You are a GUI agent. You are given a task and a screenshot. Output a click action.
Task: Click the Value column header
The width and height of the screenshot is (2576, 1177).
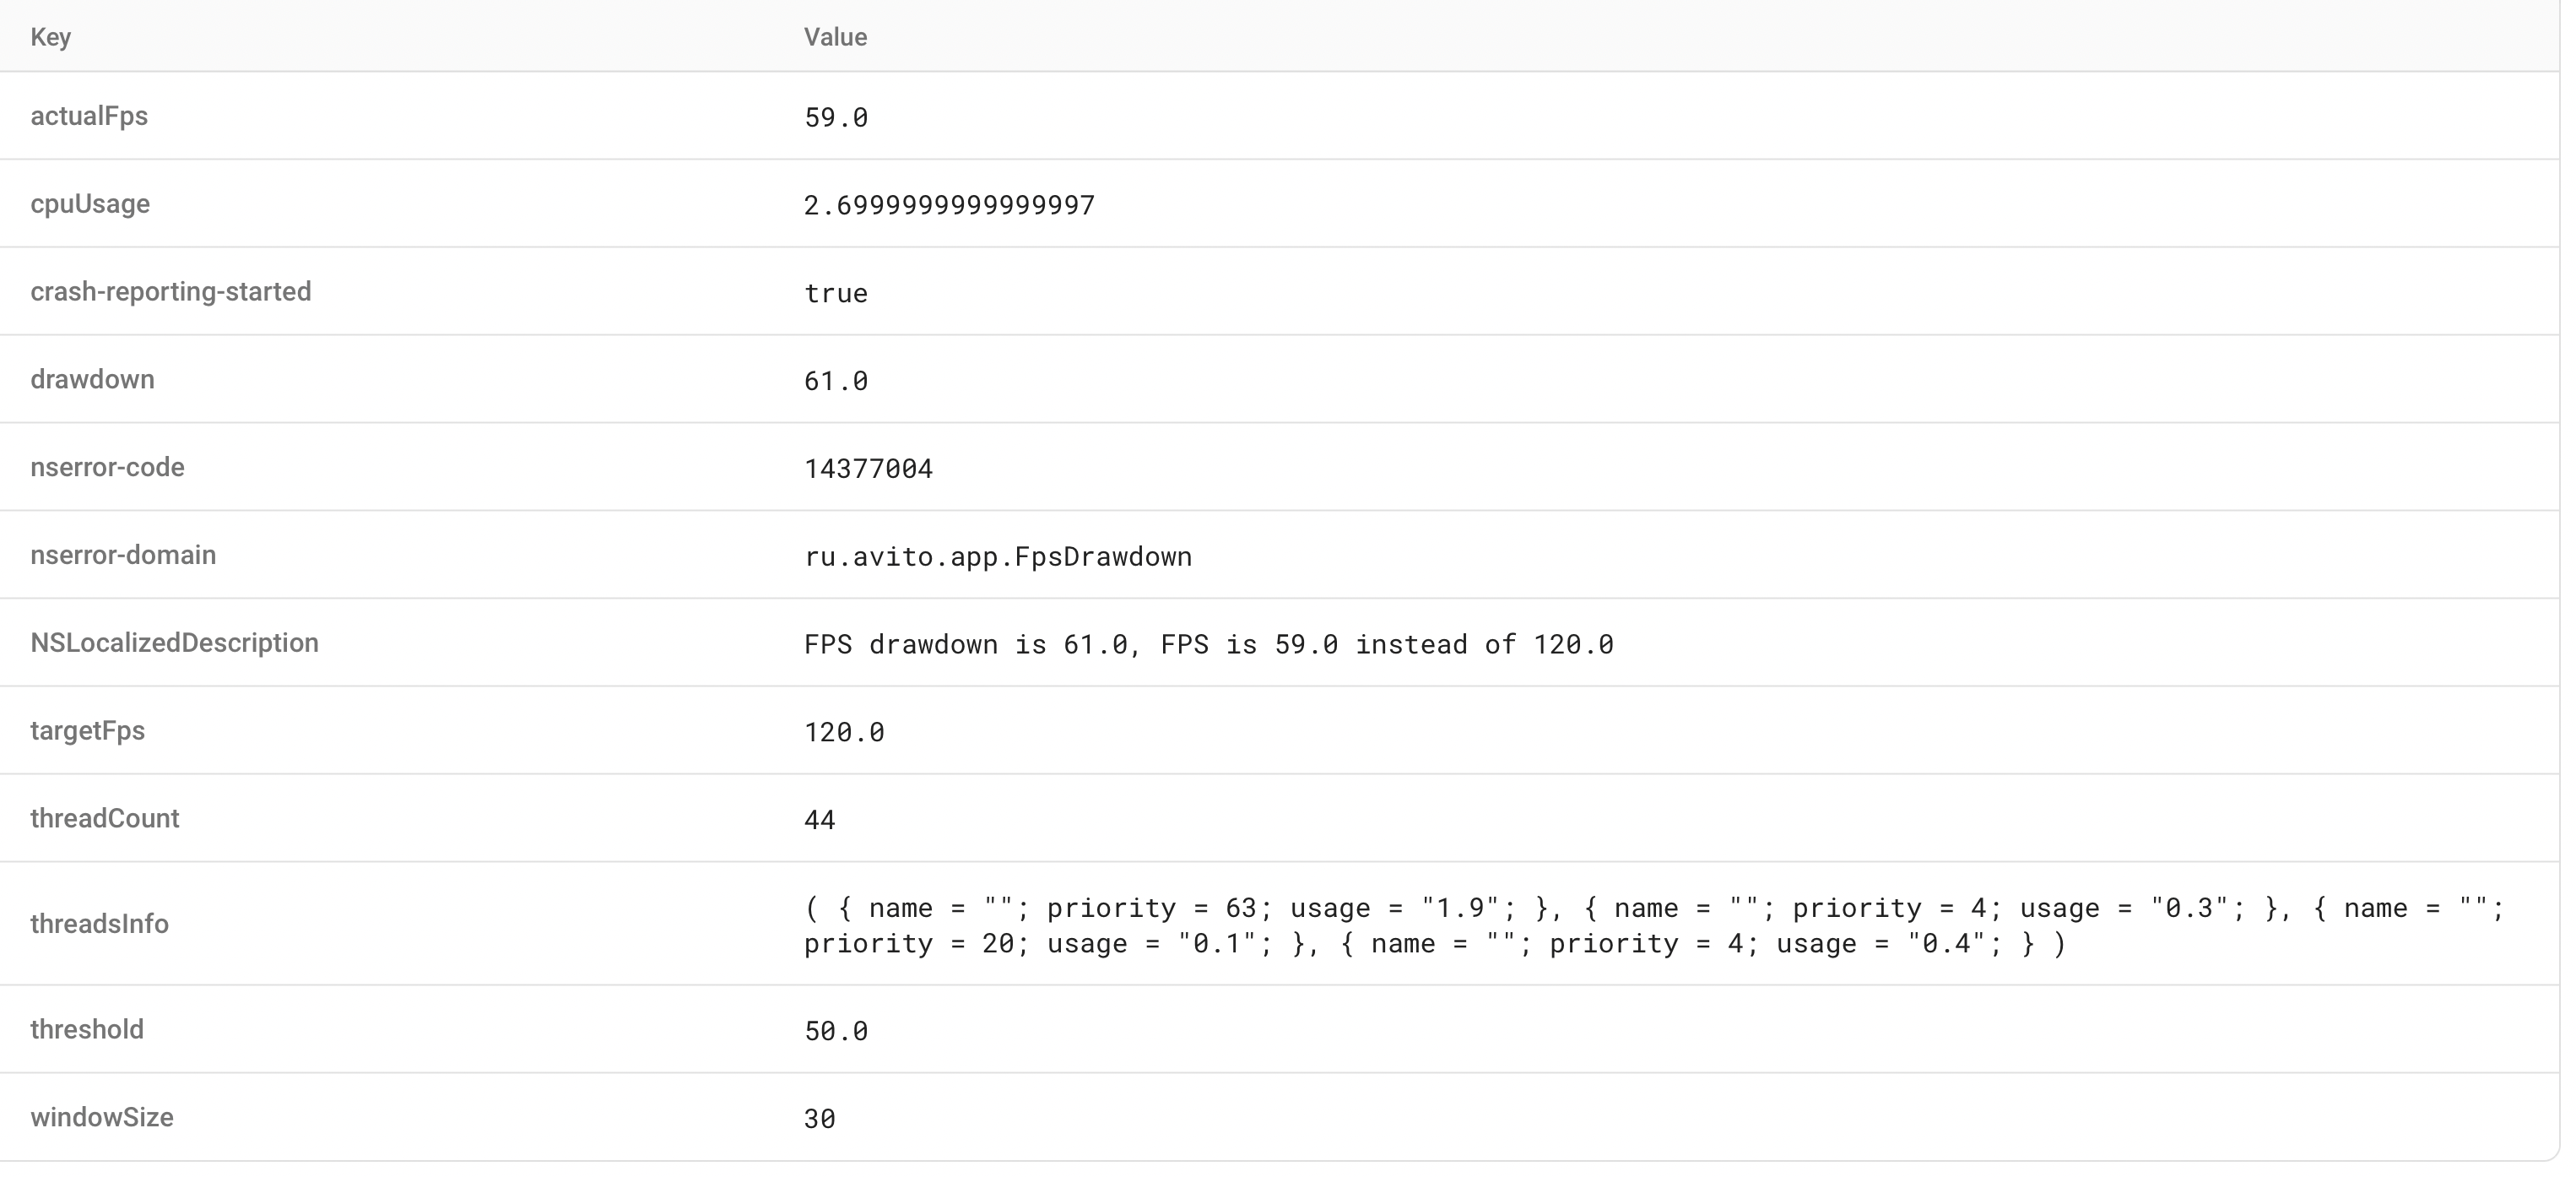[x=835, y=37]
